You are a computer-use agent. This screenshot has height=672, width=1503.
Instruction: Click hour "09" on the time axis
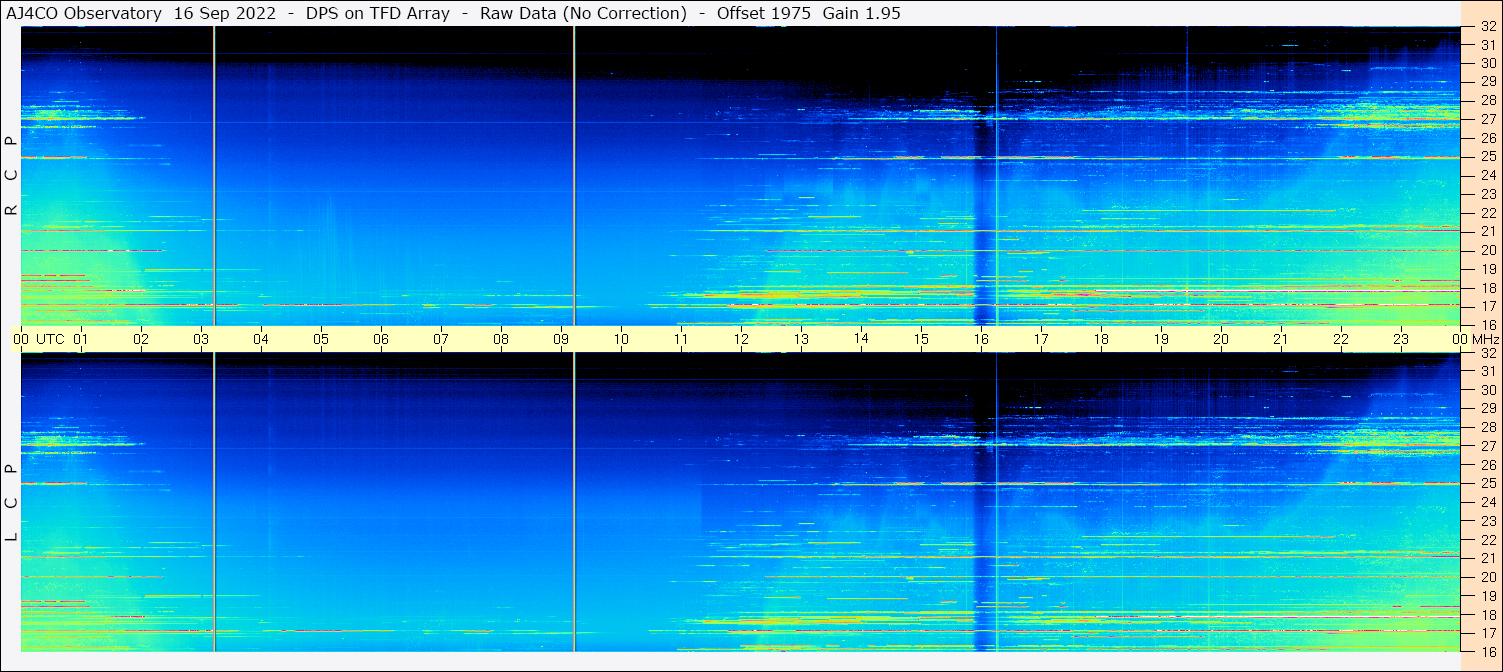561,339
